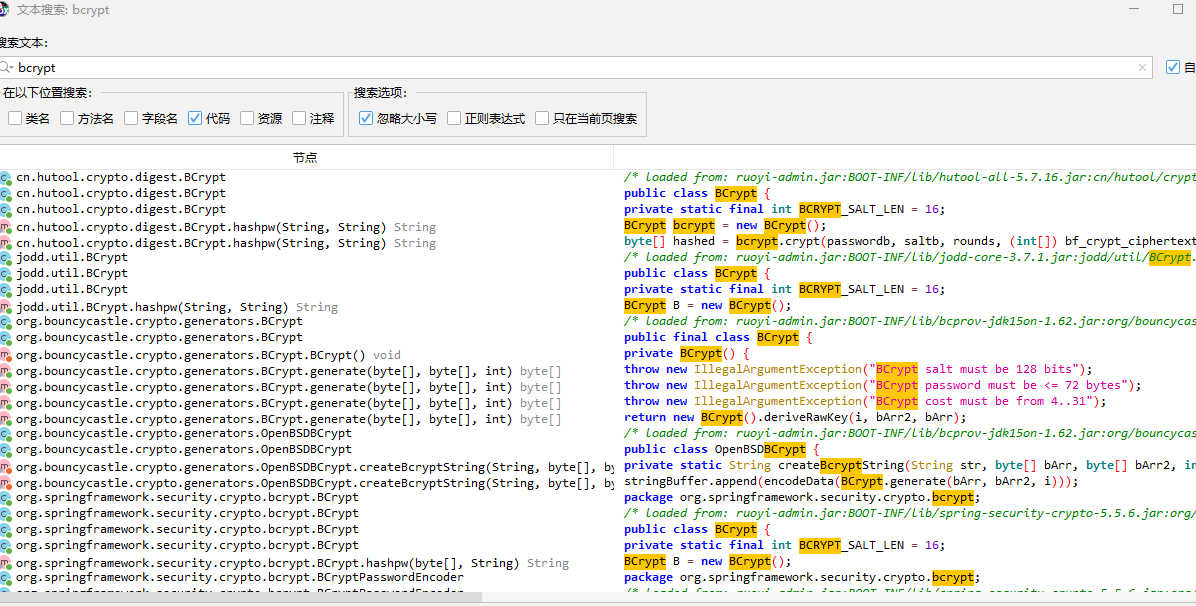Screen dimensions: 1196x606
Task: Select code line 'public final class BCrypt {'
Action: 719,337
